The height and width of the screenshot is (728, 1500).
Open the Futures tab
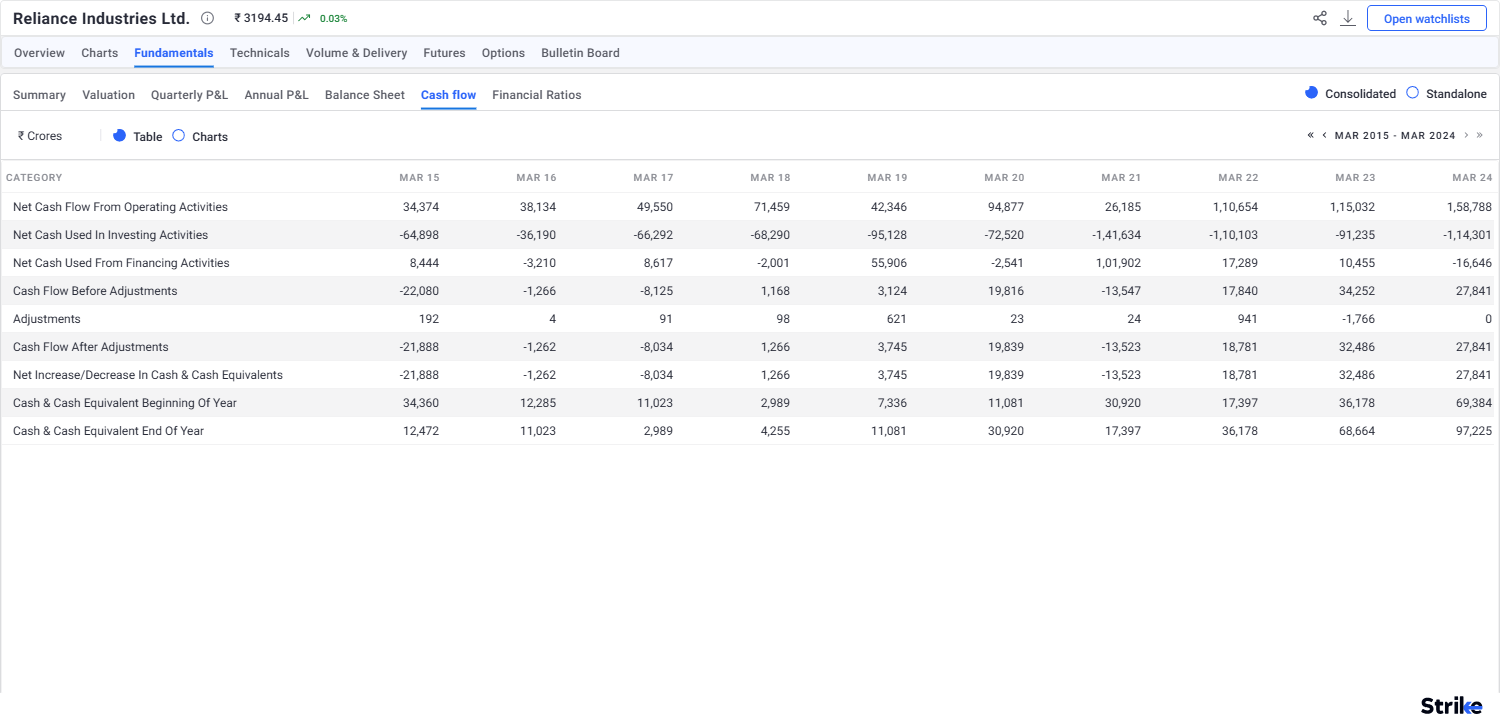(444, 53)
